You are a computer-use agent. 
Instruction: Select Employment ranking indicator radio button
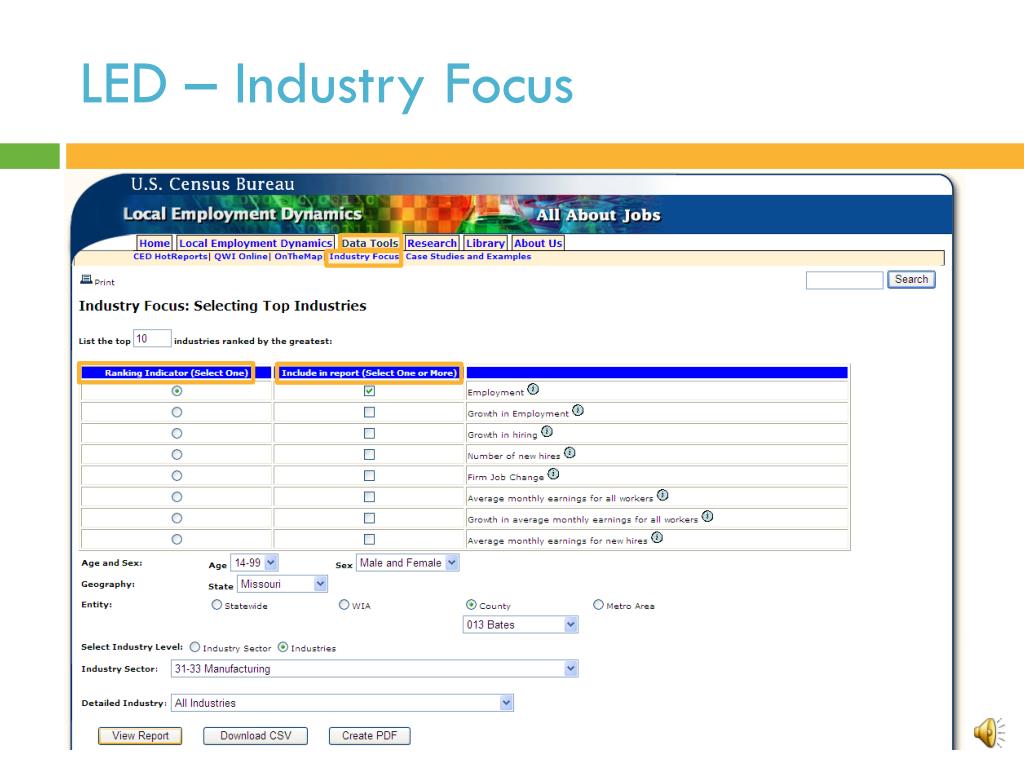[x=176, y=391]
